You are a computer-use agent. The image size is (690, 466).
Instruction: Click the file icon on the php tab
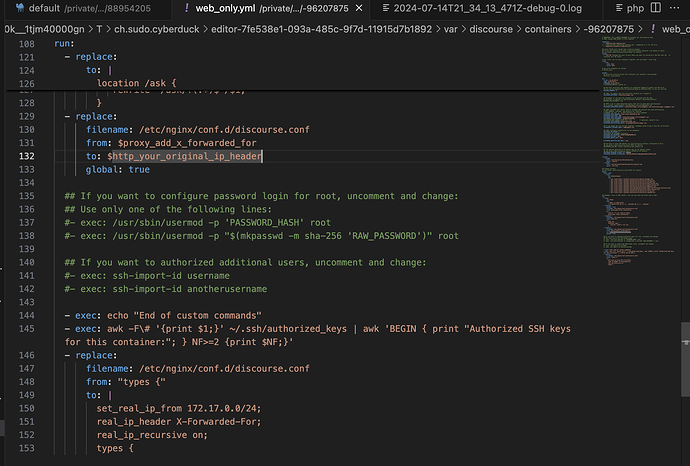619,8
